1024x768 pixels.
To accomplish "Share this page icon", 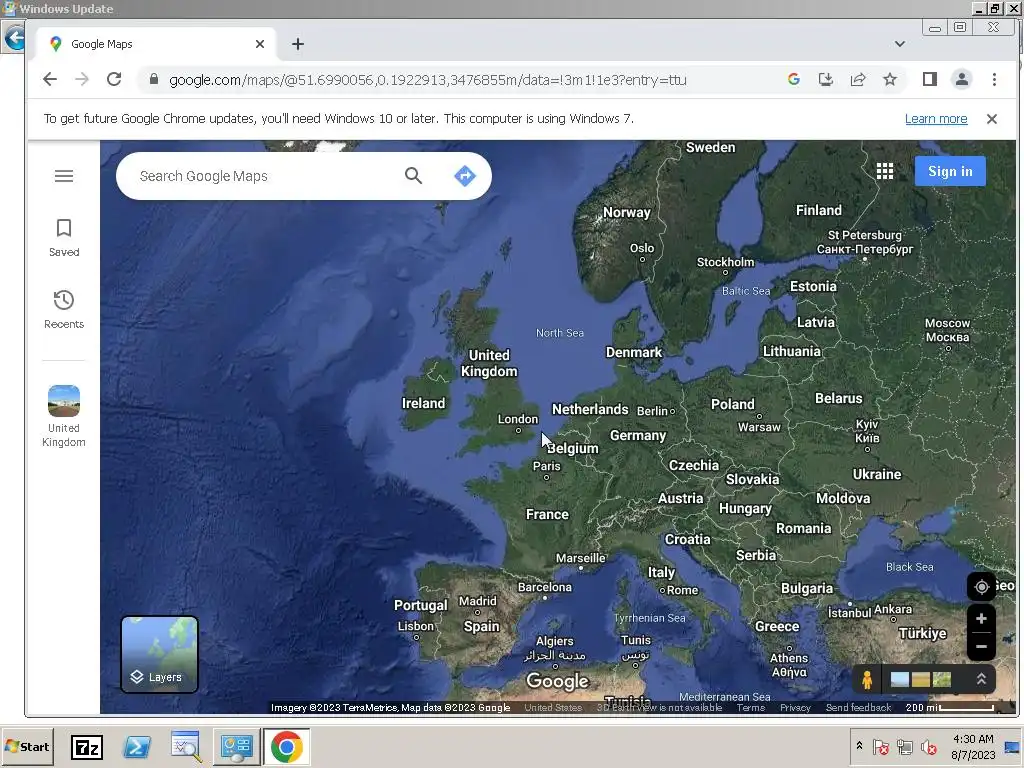I will click(857, 80).
